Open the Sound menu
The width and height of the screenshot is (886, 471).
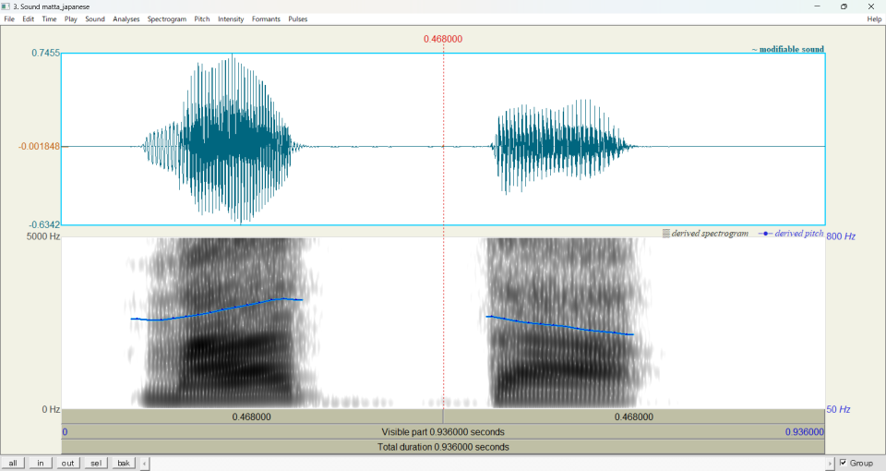tap(95, 19)
